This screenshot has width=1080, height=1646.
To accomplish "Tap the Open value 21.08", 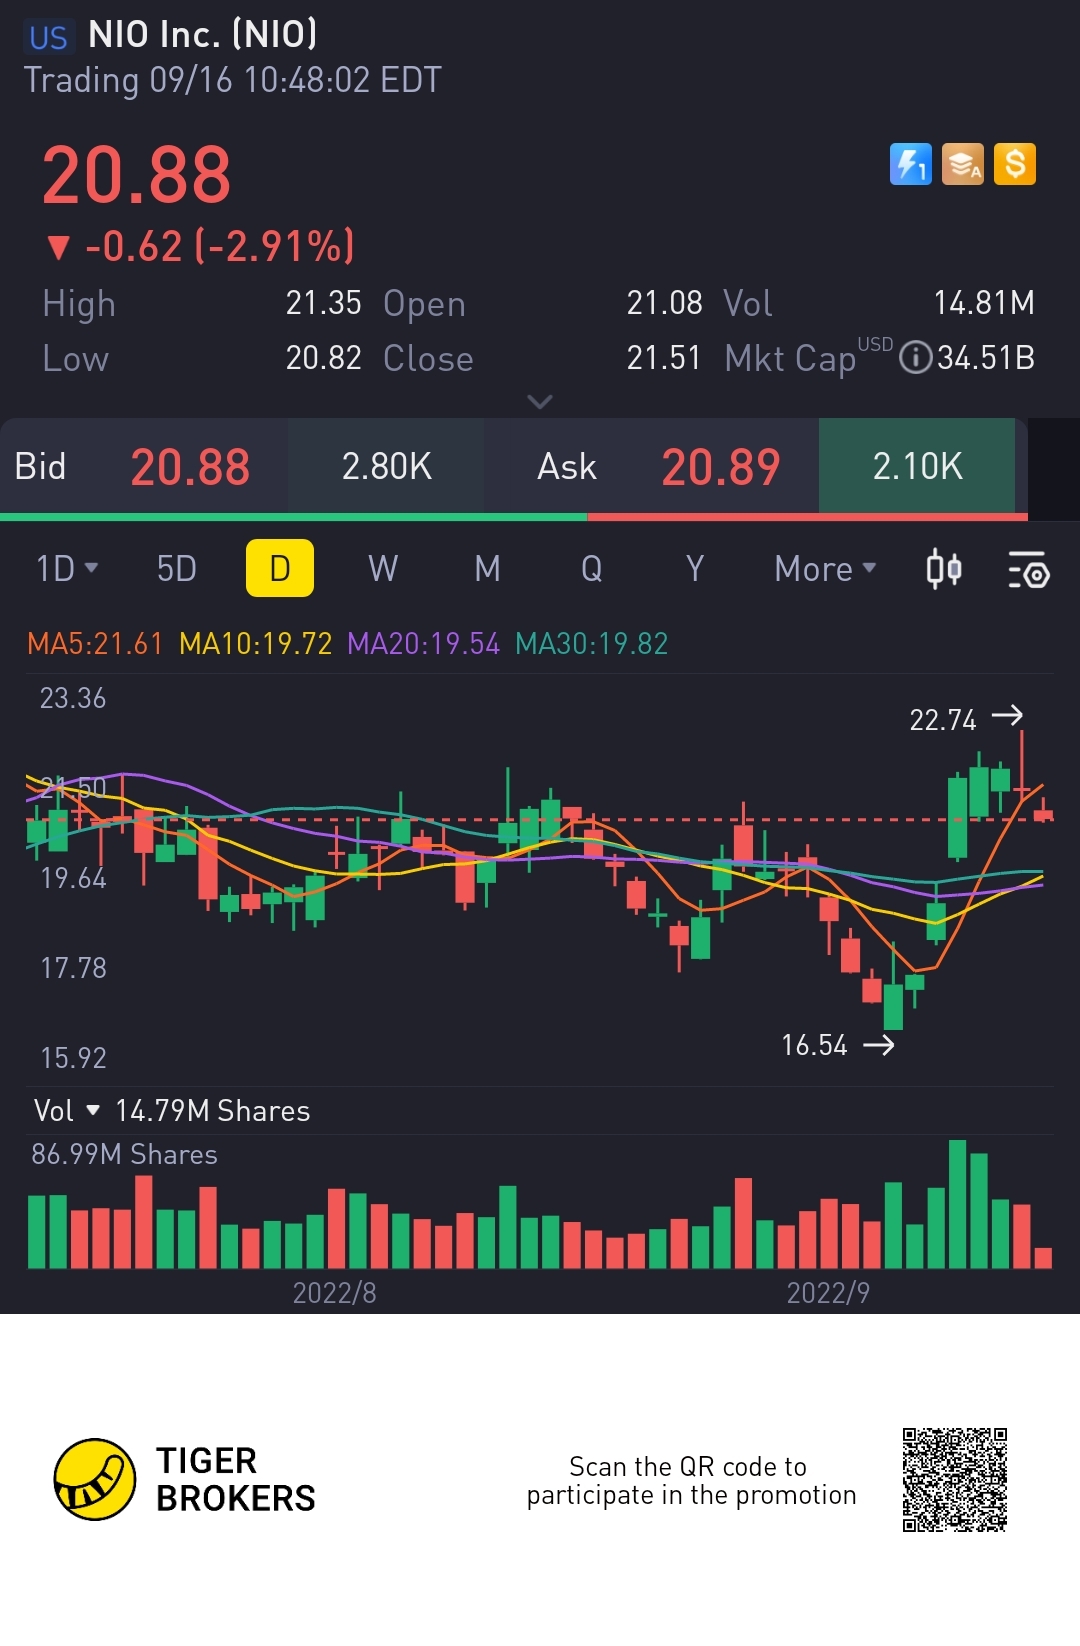I will (x=664, y=303).
